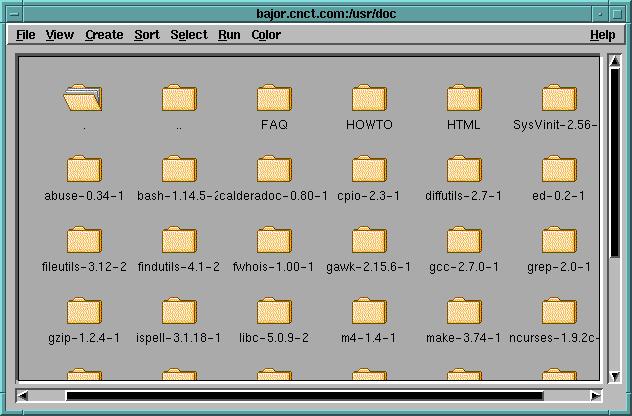Select the abuse-0.34-1 folder

84,170
